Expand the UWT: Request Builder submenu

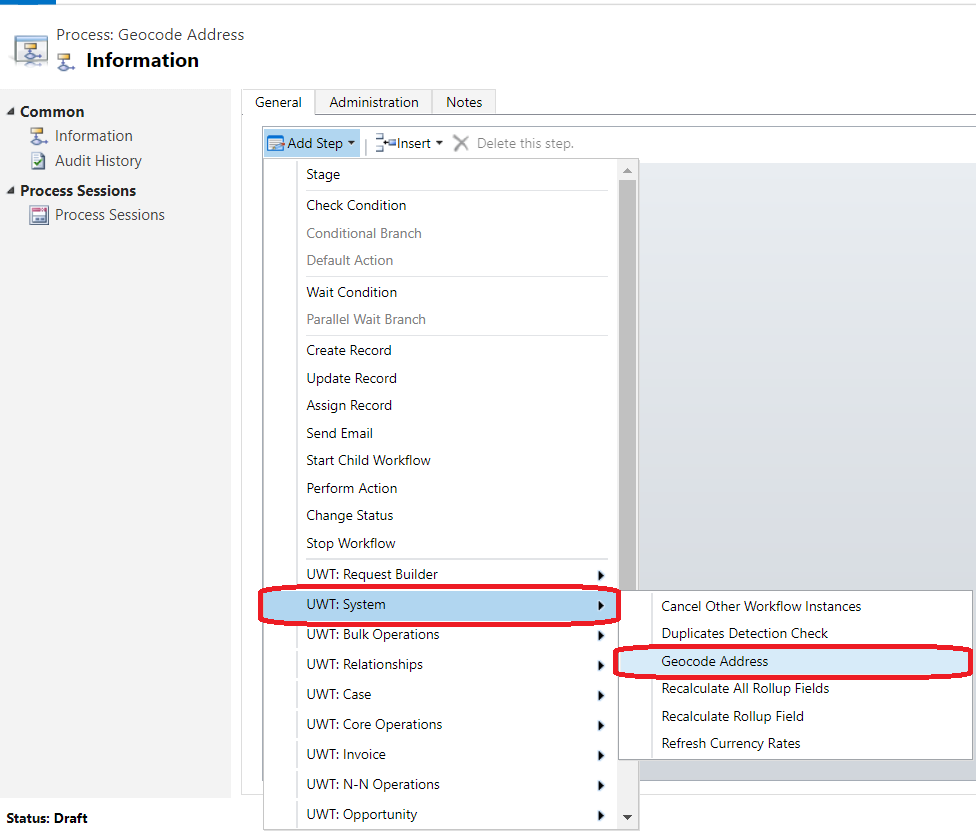click(600, 575)
